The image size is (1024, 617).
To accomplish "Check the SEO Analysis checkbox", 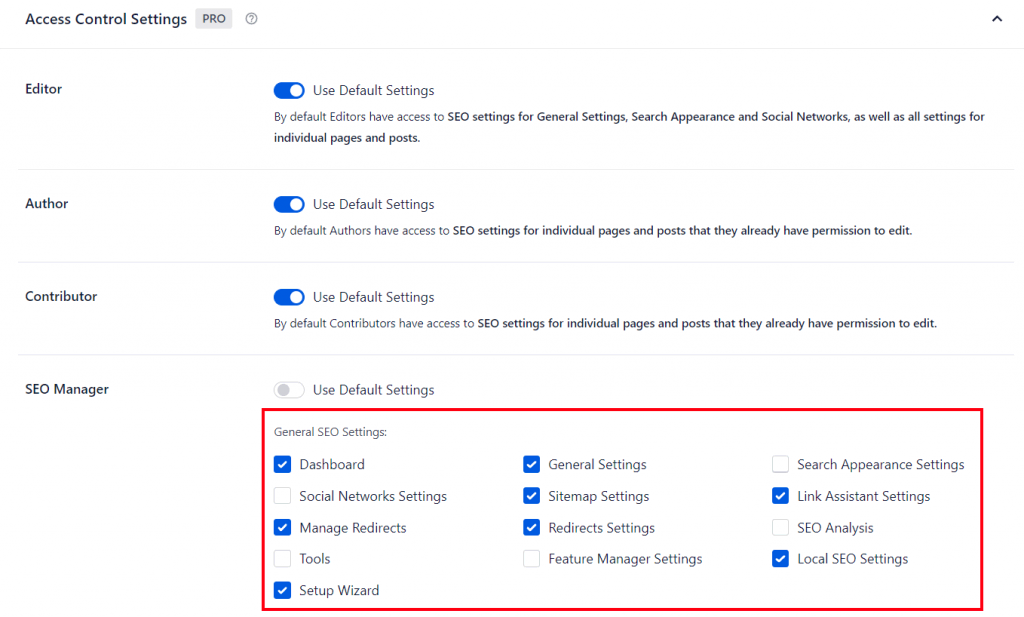I will pyautogui.click(x=781, y=527).
